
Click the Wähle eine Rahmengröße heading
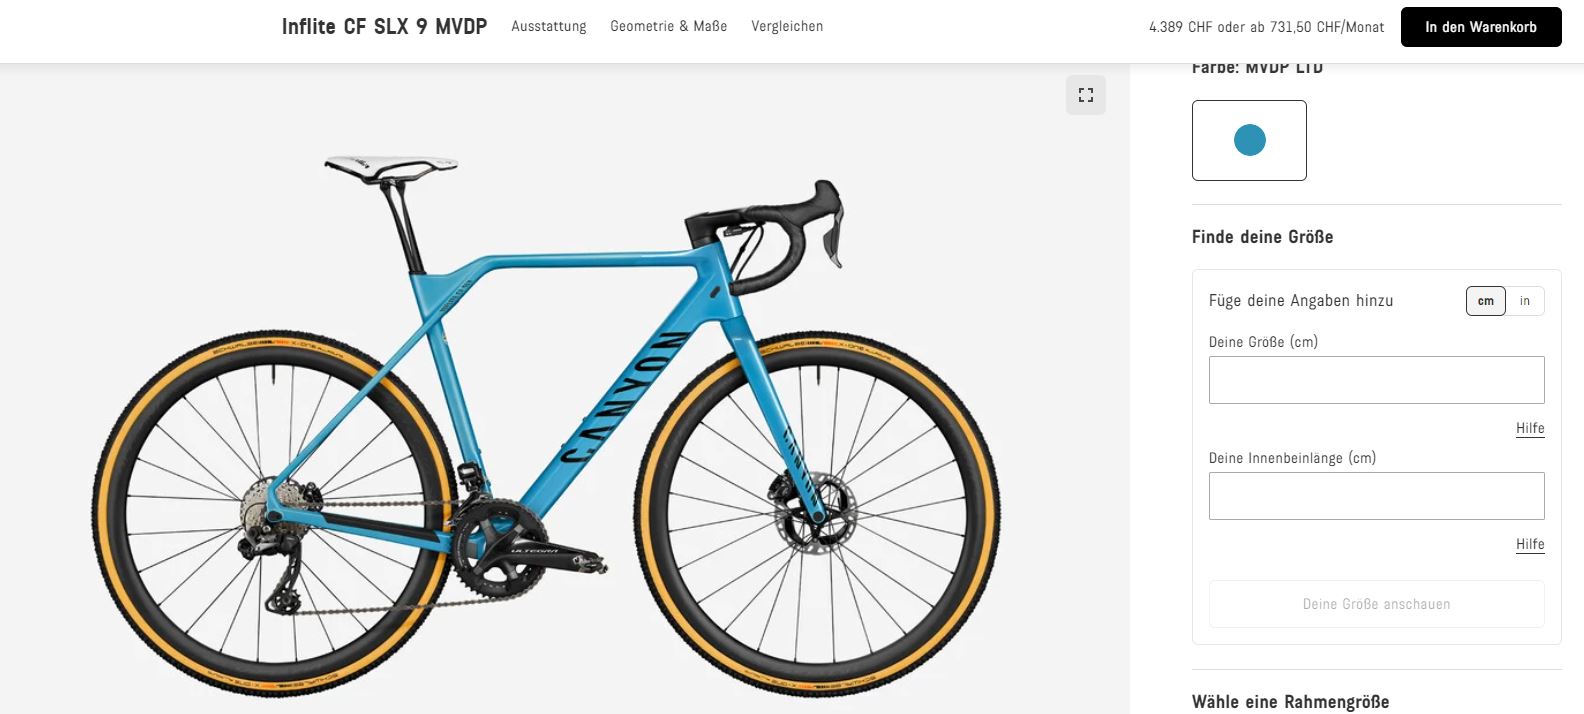(x=1290, y=702)
